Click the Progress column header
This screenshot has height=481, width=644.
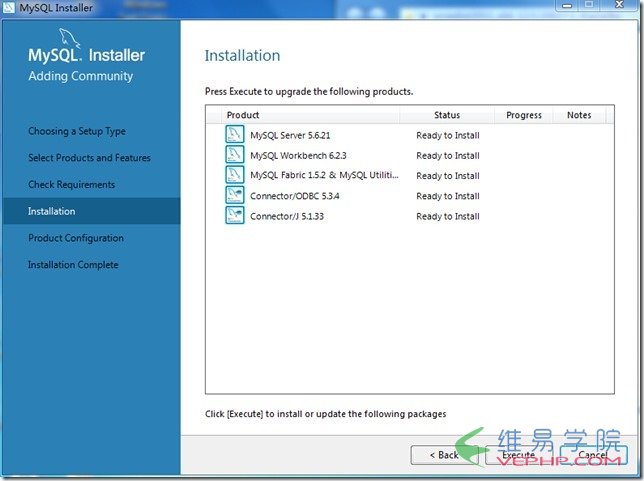pos(524,115)
